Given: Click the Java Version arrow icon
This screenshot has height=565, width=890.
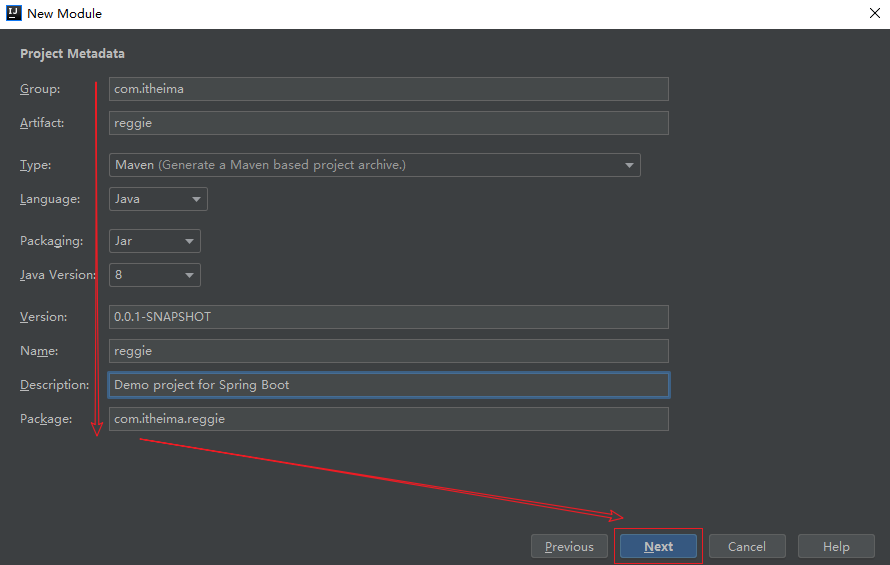Looking at the screenshot, I should [188, 275].
